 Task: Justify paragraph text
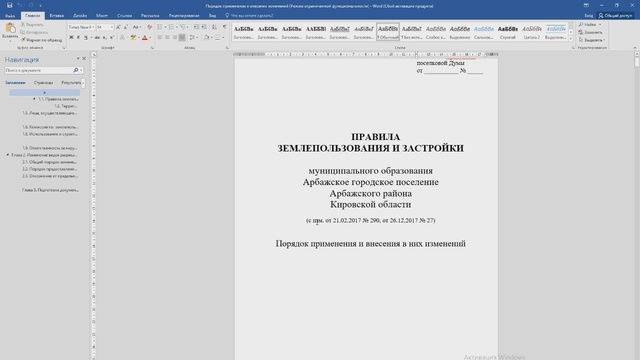point(182,38)
